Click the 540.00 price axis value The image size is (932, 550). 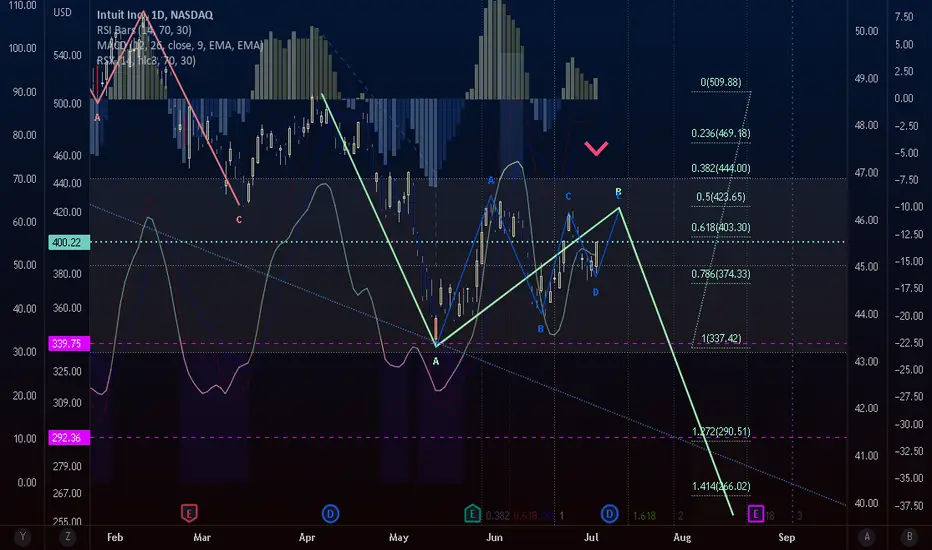(67, 55)
